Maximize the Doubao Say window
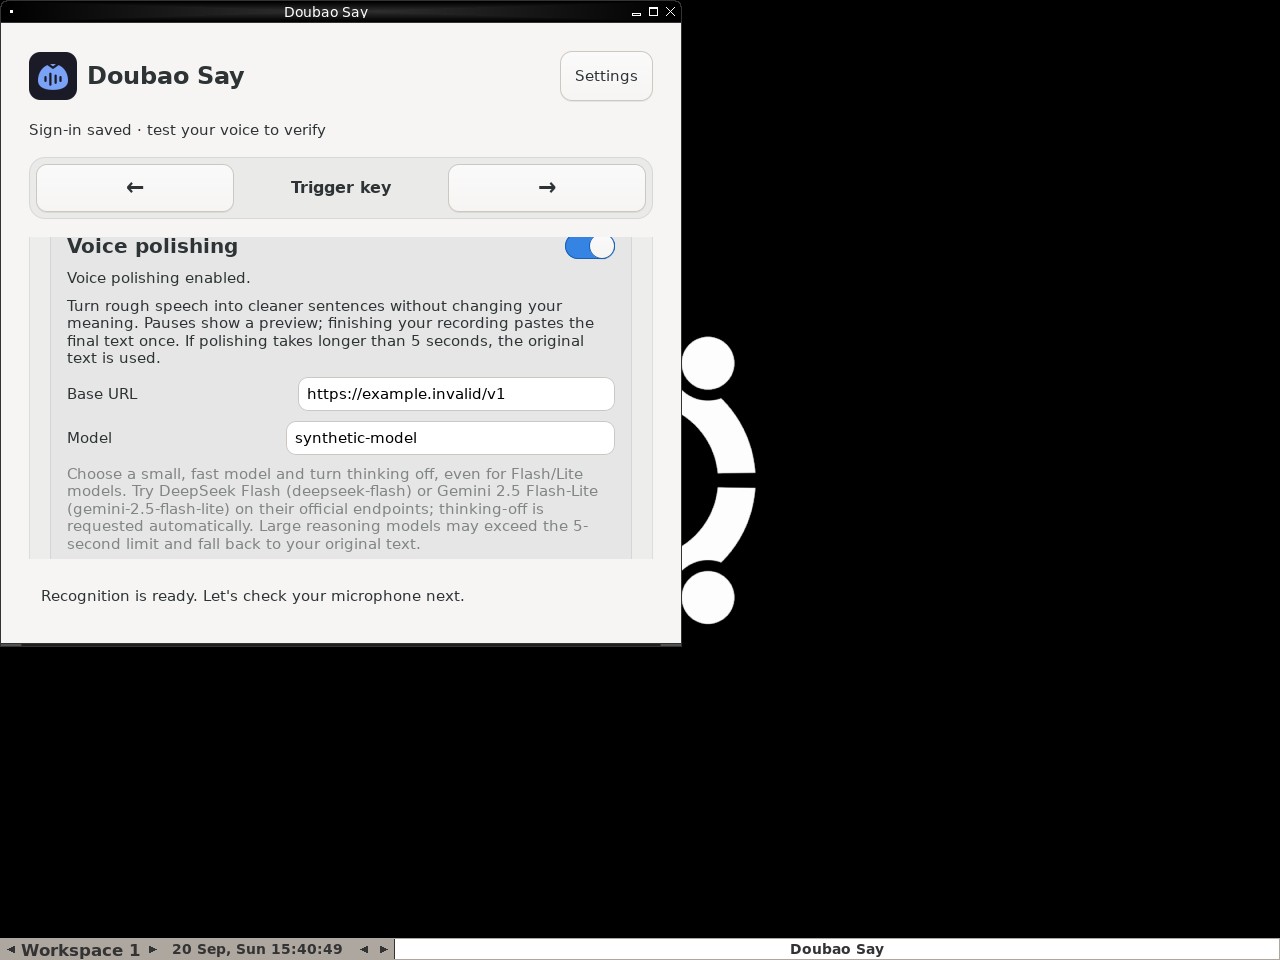Viewport: 1280px width, 960px height. [x=653, y=12]
